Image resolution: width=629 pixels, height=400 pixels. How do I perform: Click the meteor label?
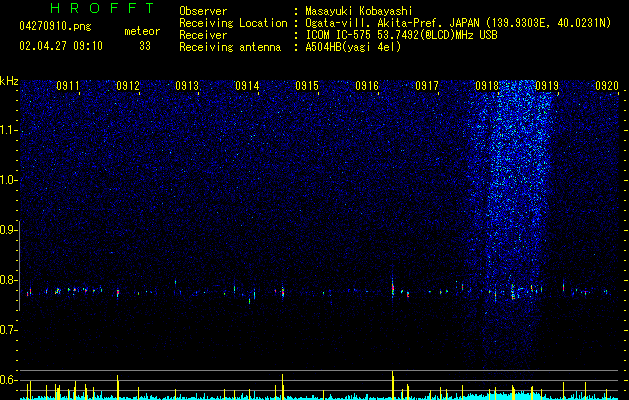point(142,31)
